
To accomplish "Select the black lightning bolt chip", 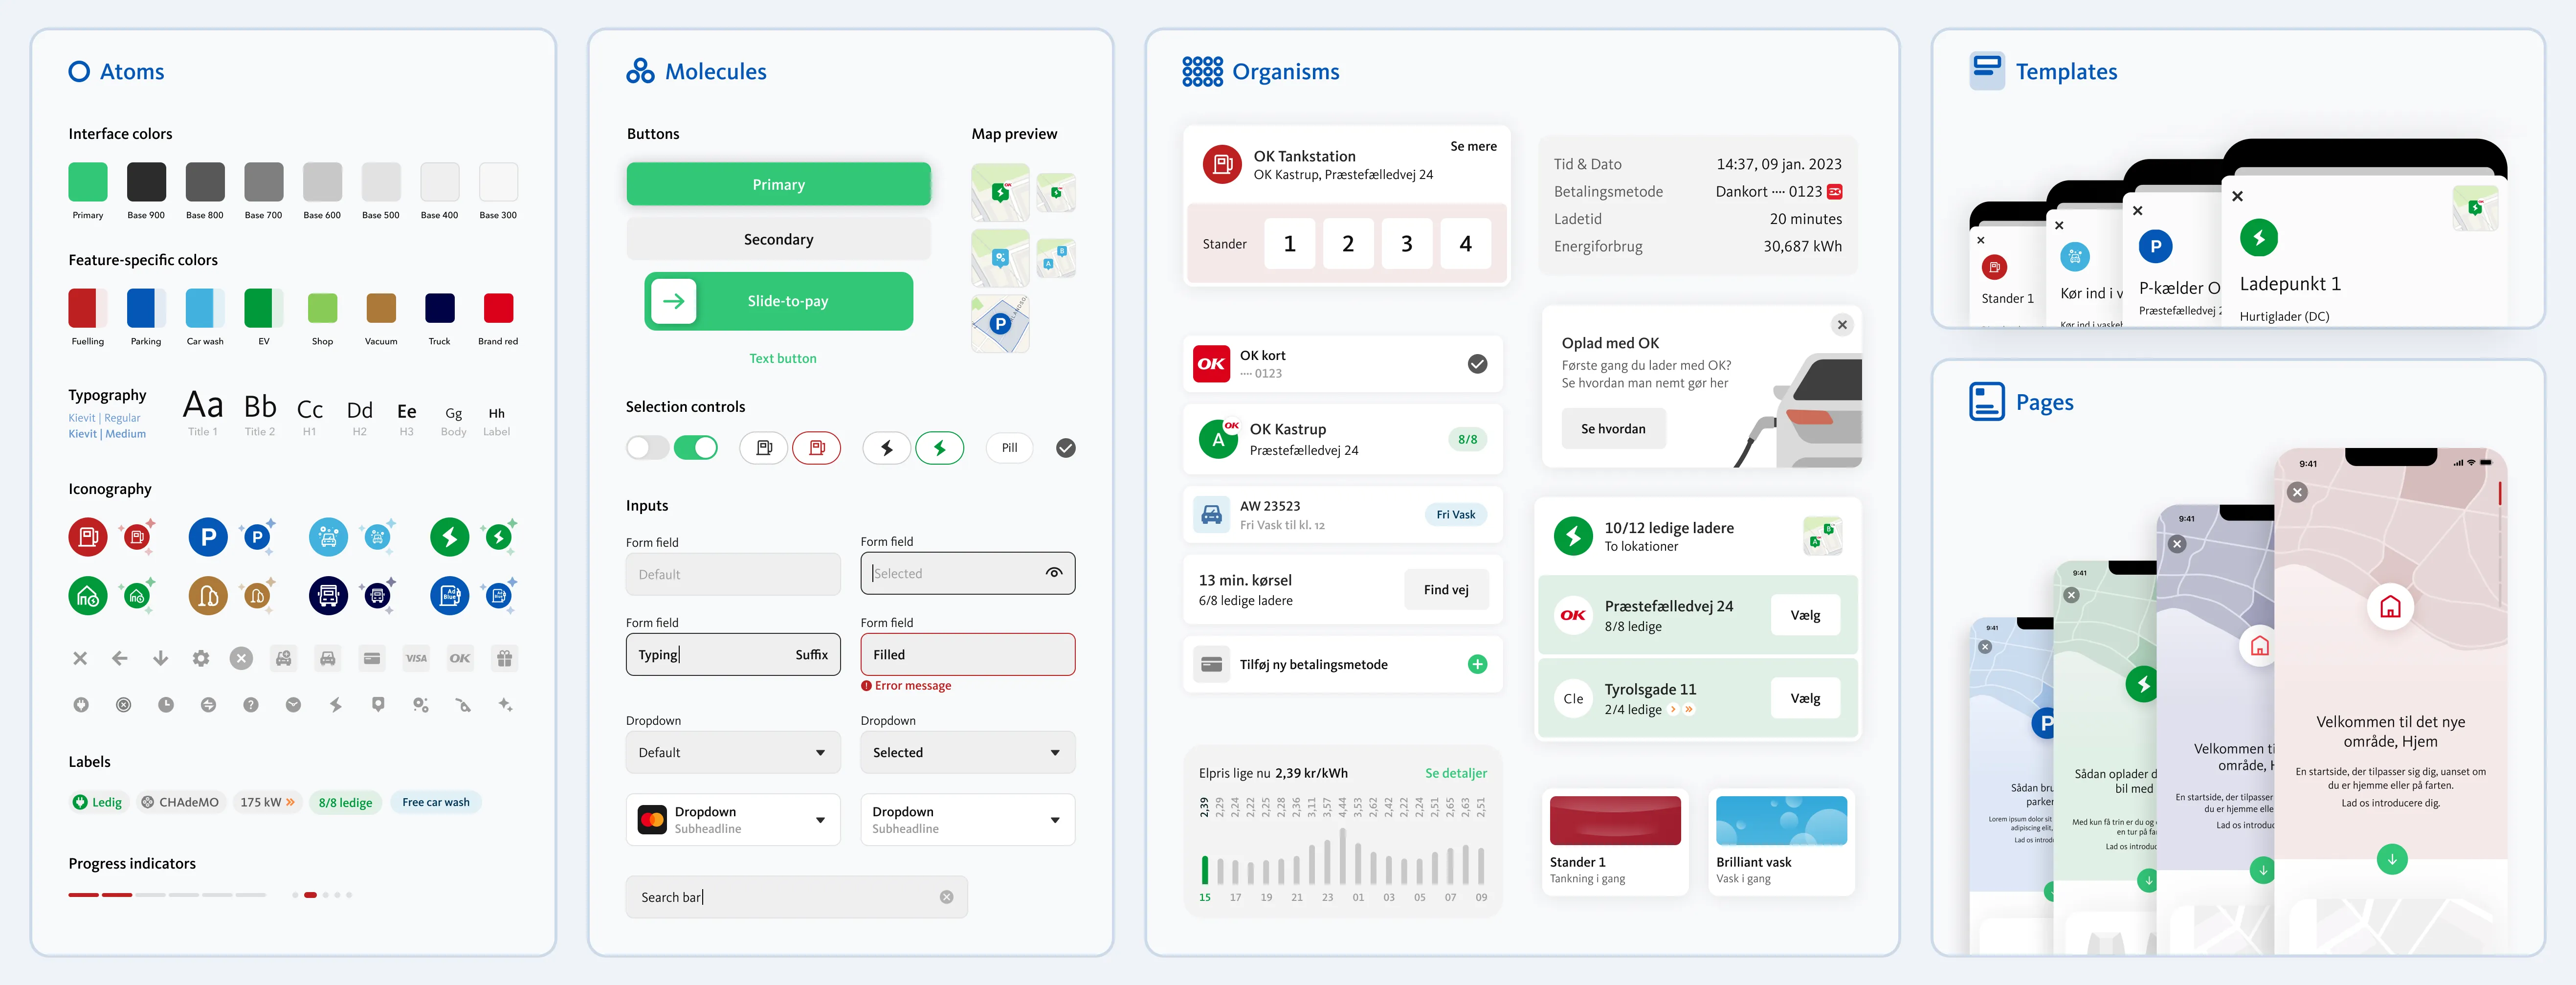I will (887, 448).
